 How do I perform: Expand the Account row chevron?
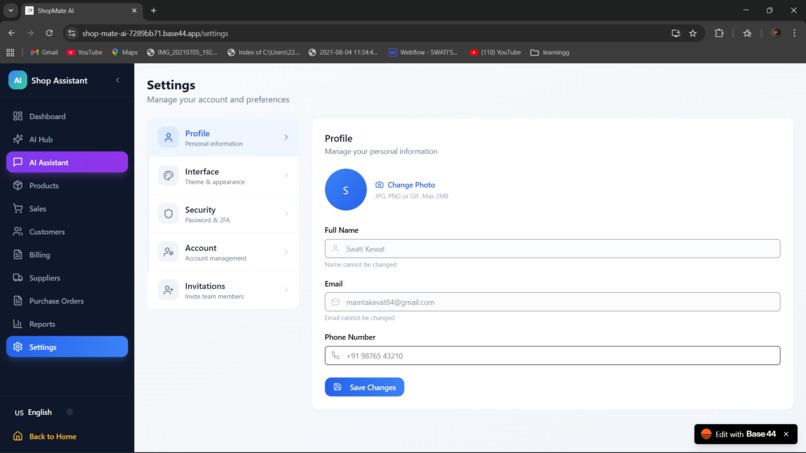pos(286,252)
